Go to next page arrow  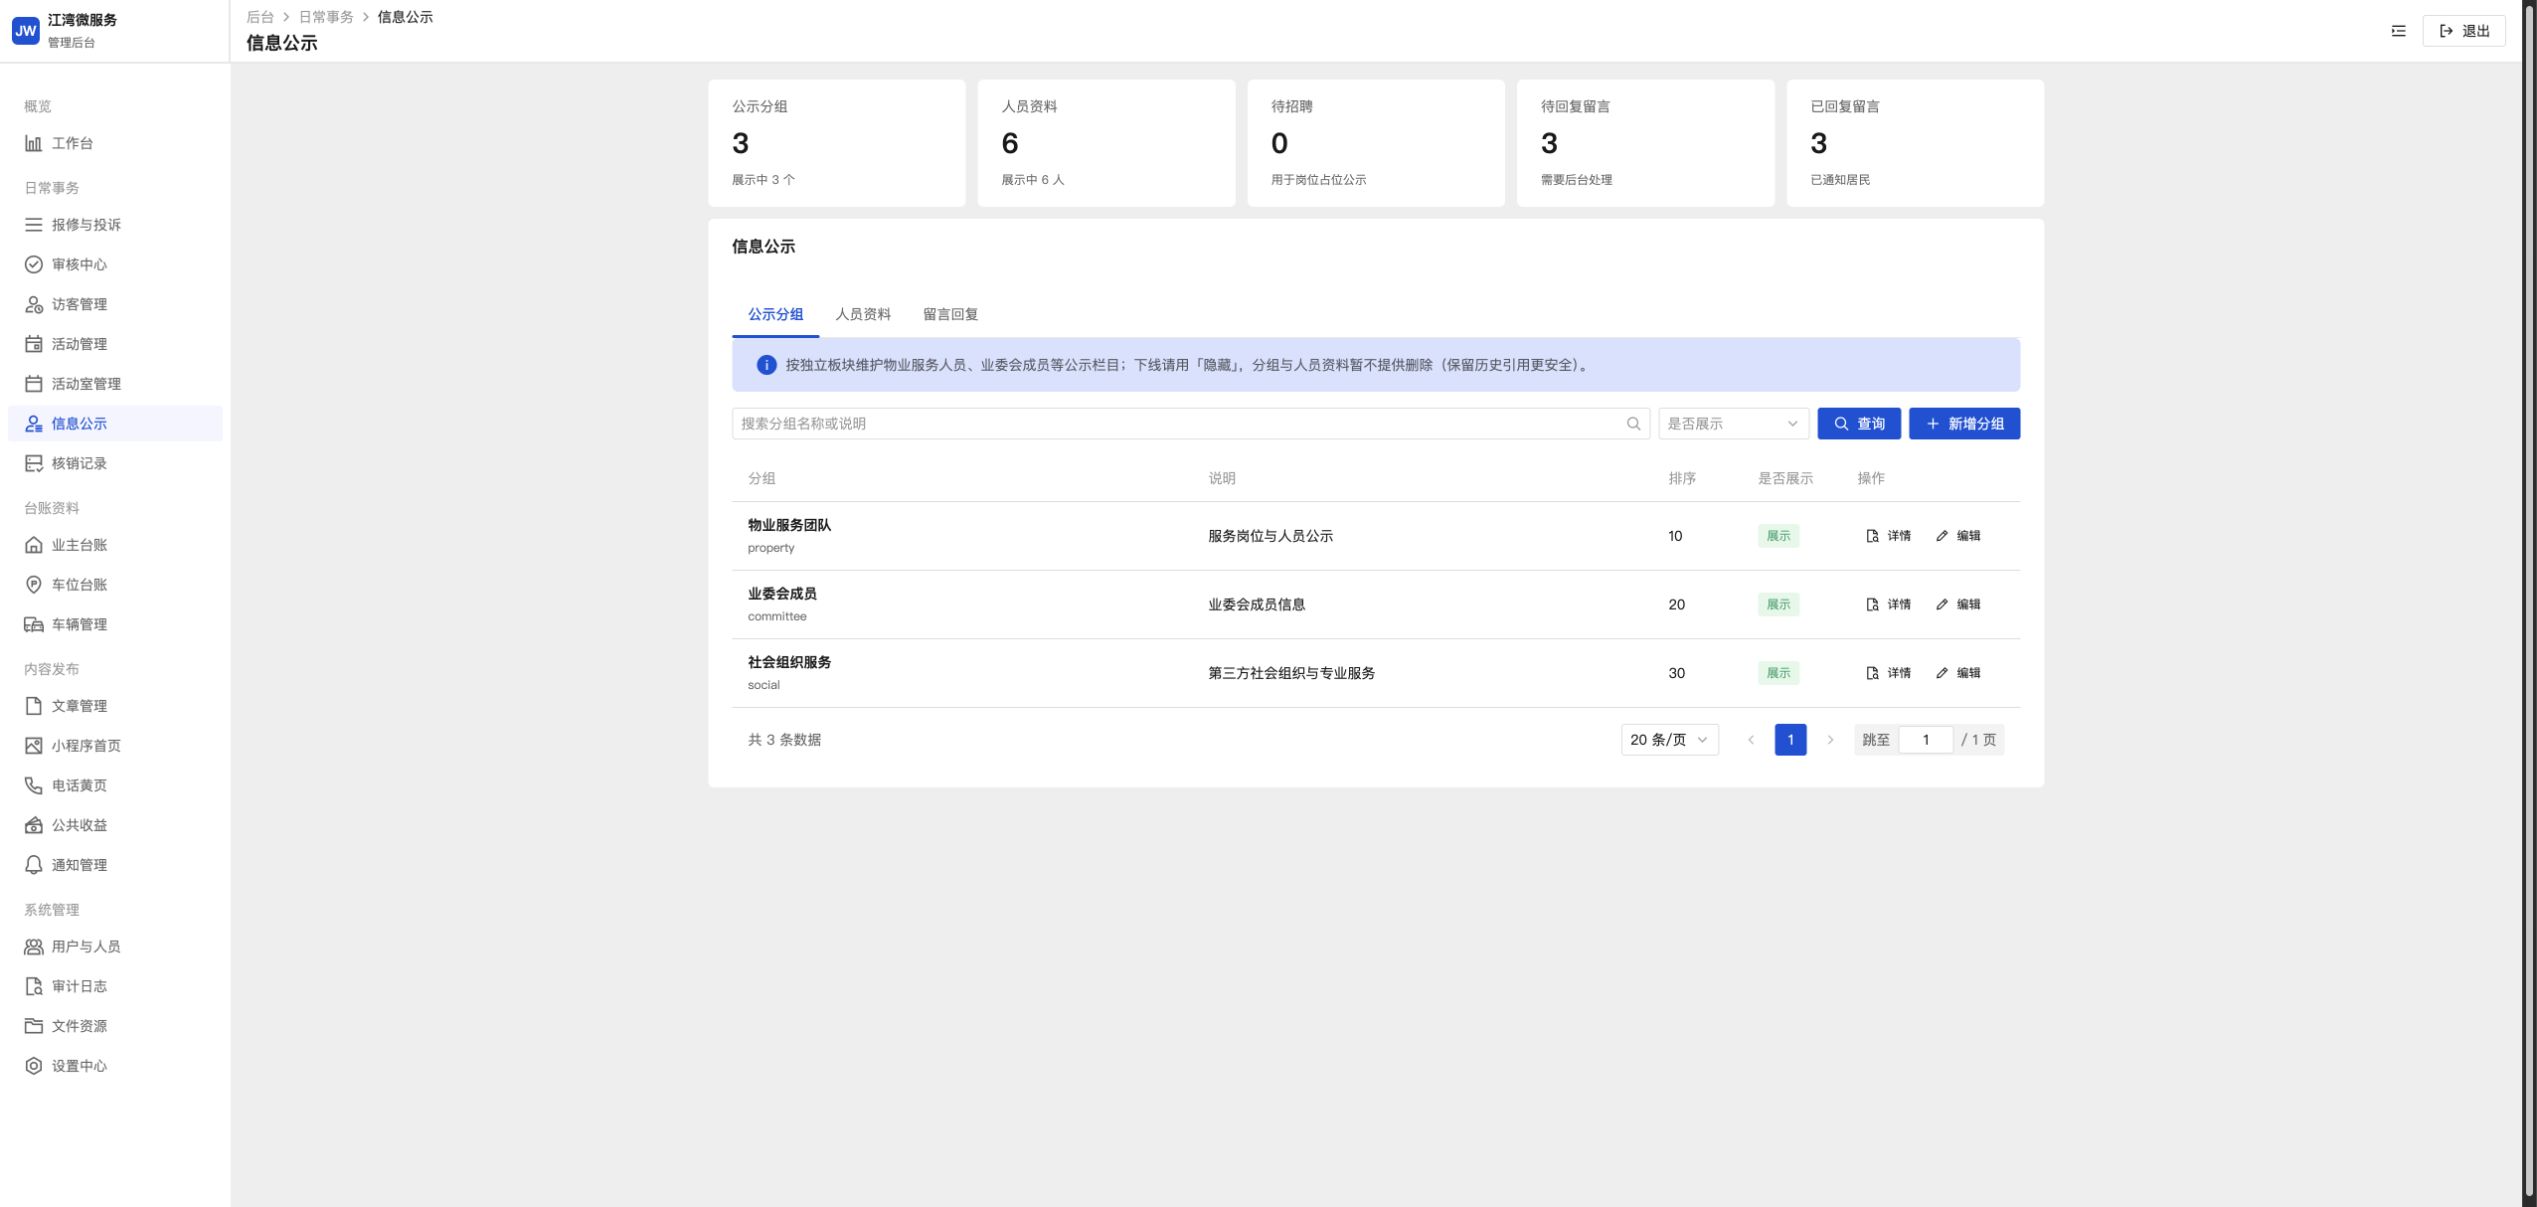point(1830,740)
